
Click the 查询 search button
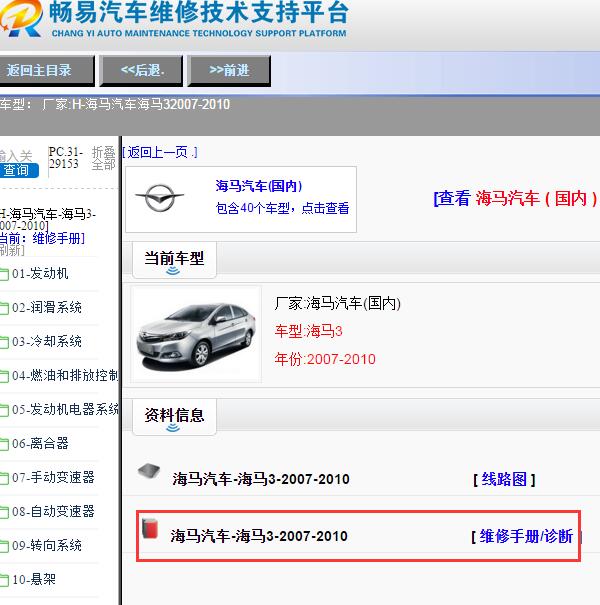(x=19, y=170)
